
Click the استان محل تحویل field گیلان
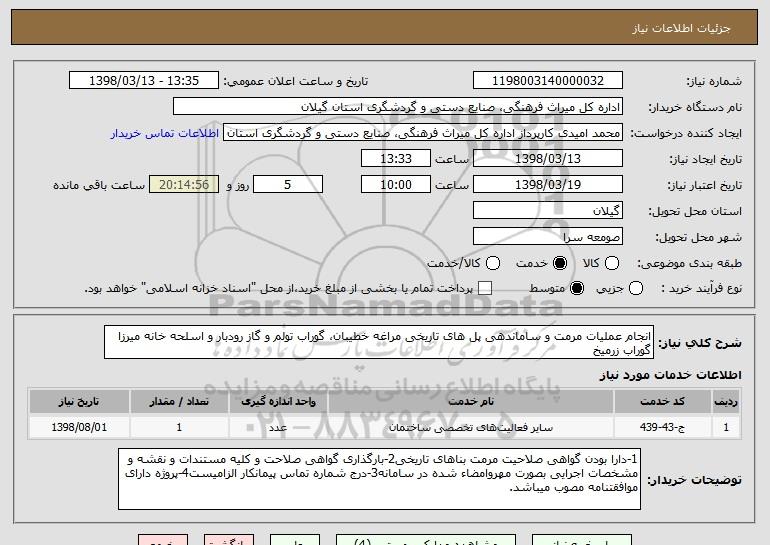[x=548, y=211]
